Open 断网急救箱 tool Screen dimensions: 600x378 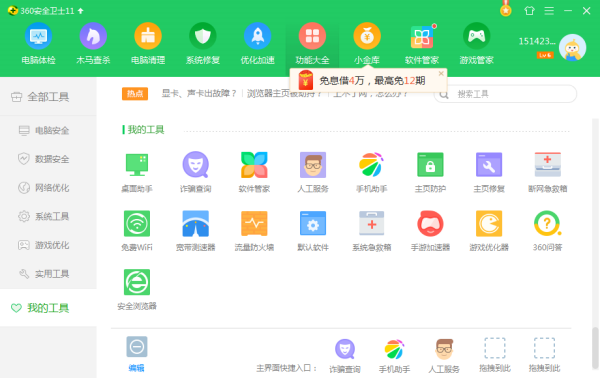point(548,172)
